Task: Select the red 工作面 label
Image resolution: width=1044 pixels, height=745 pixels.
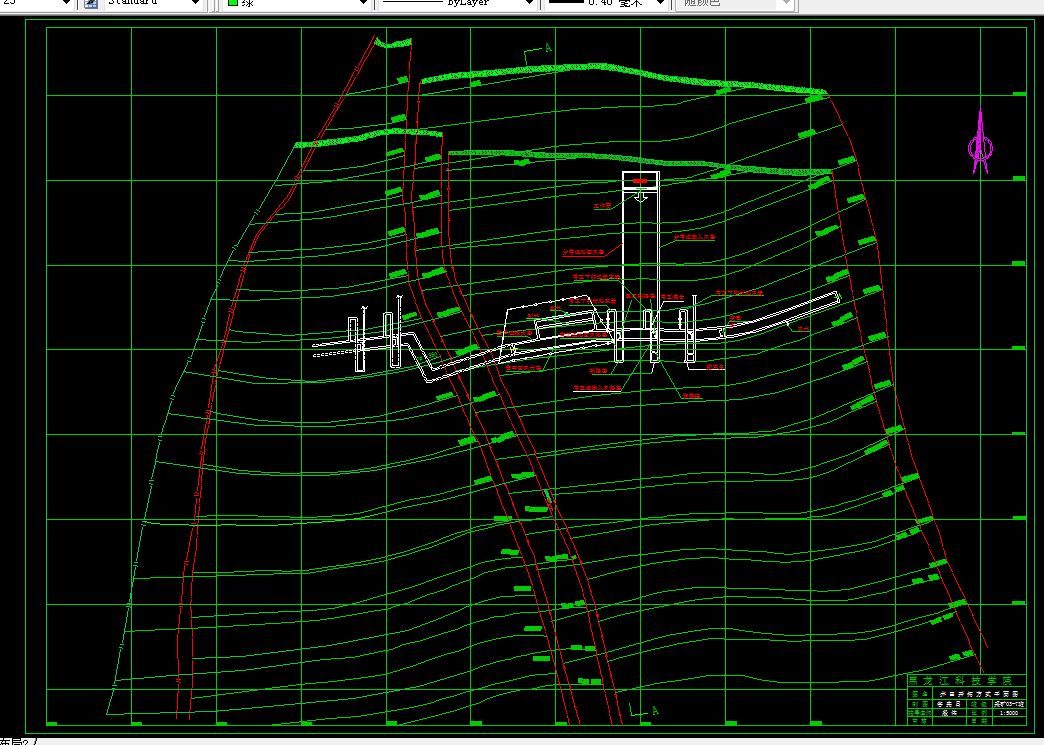Action: pos(603,206)
